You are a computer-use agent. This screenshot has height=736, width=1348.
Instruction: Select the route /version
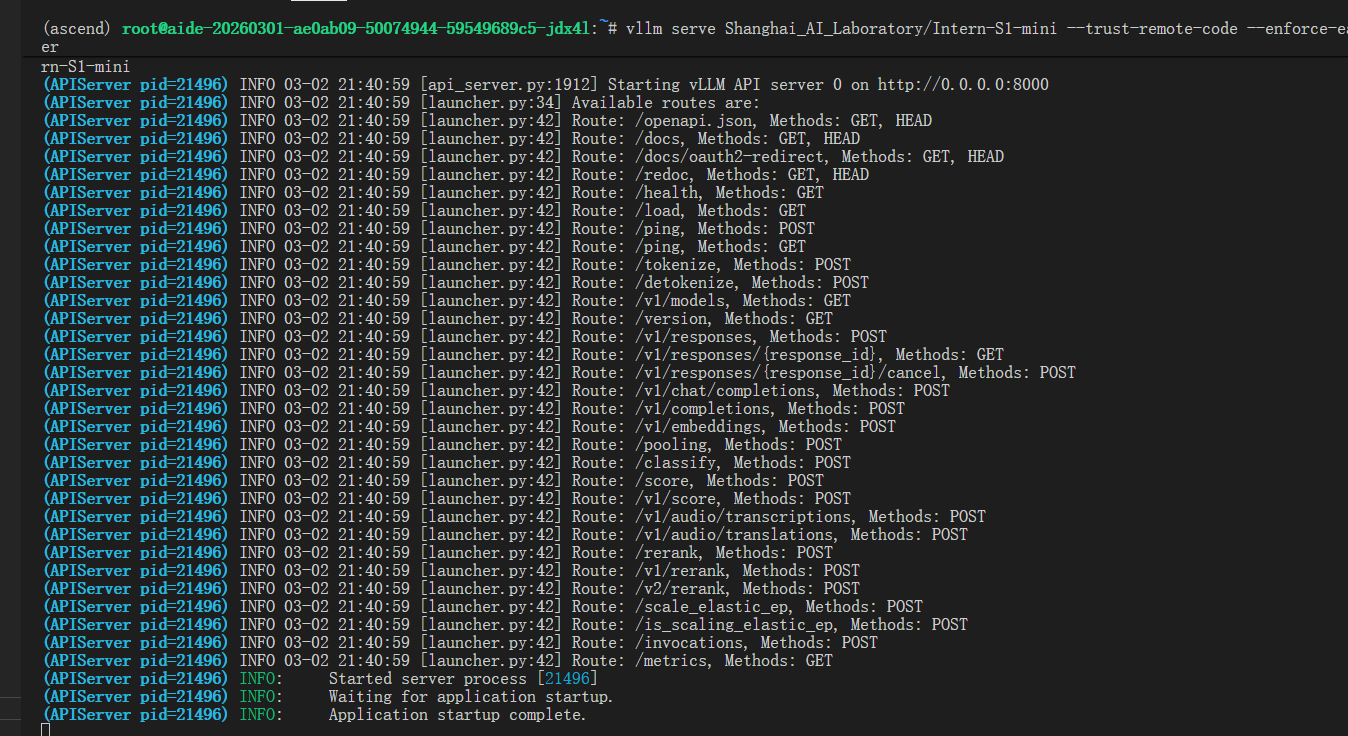671,318
